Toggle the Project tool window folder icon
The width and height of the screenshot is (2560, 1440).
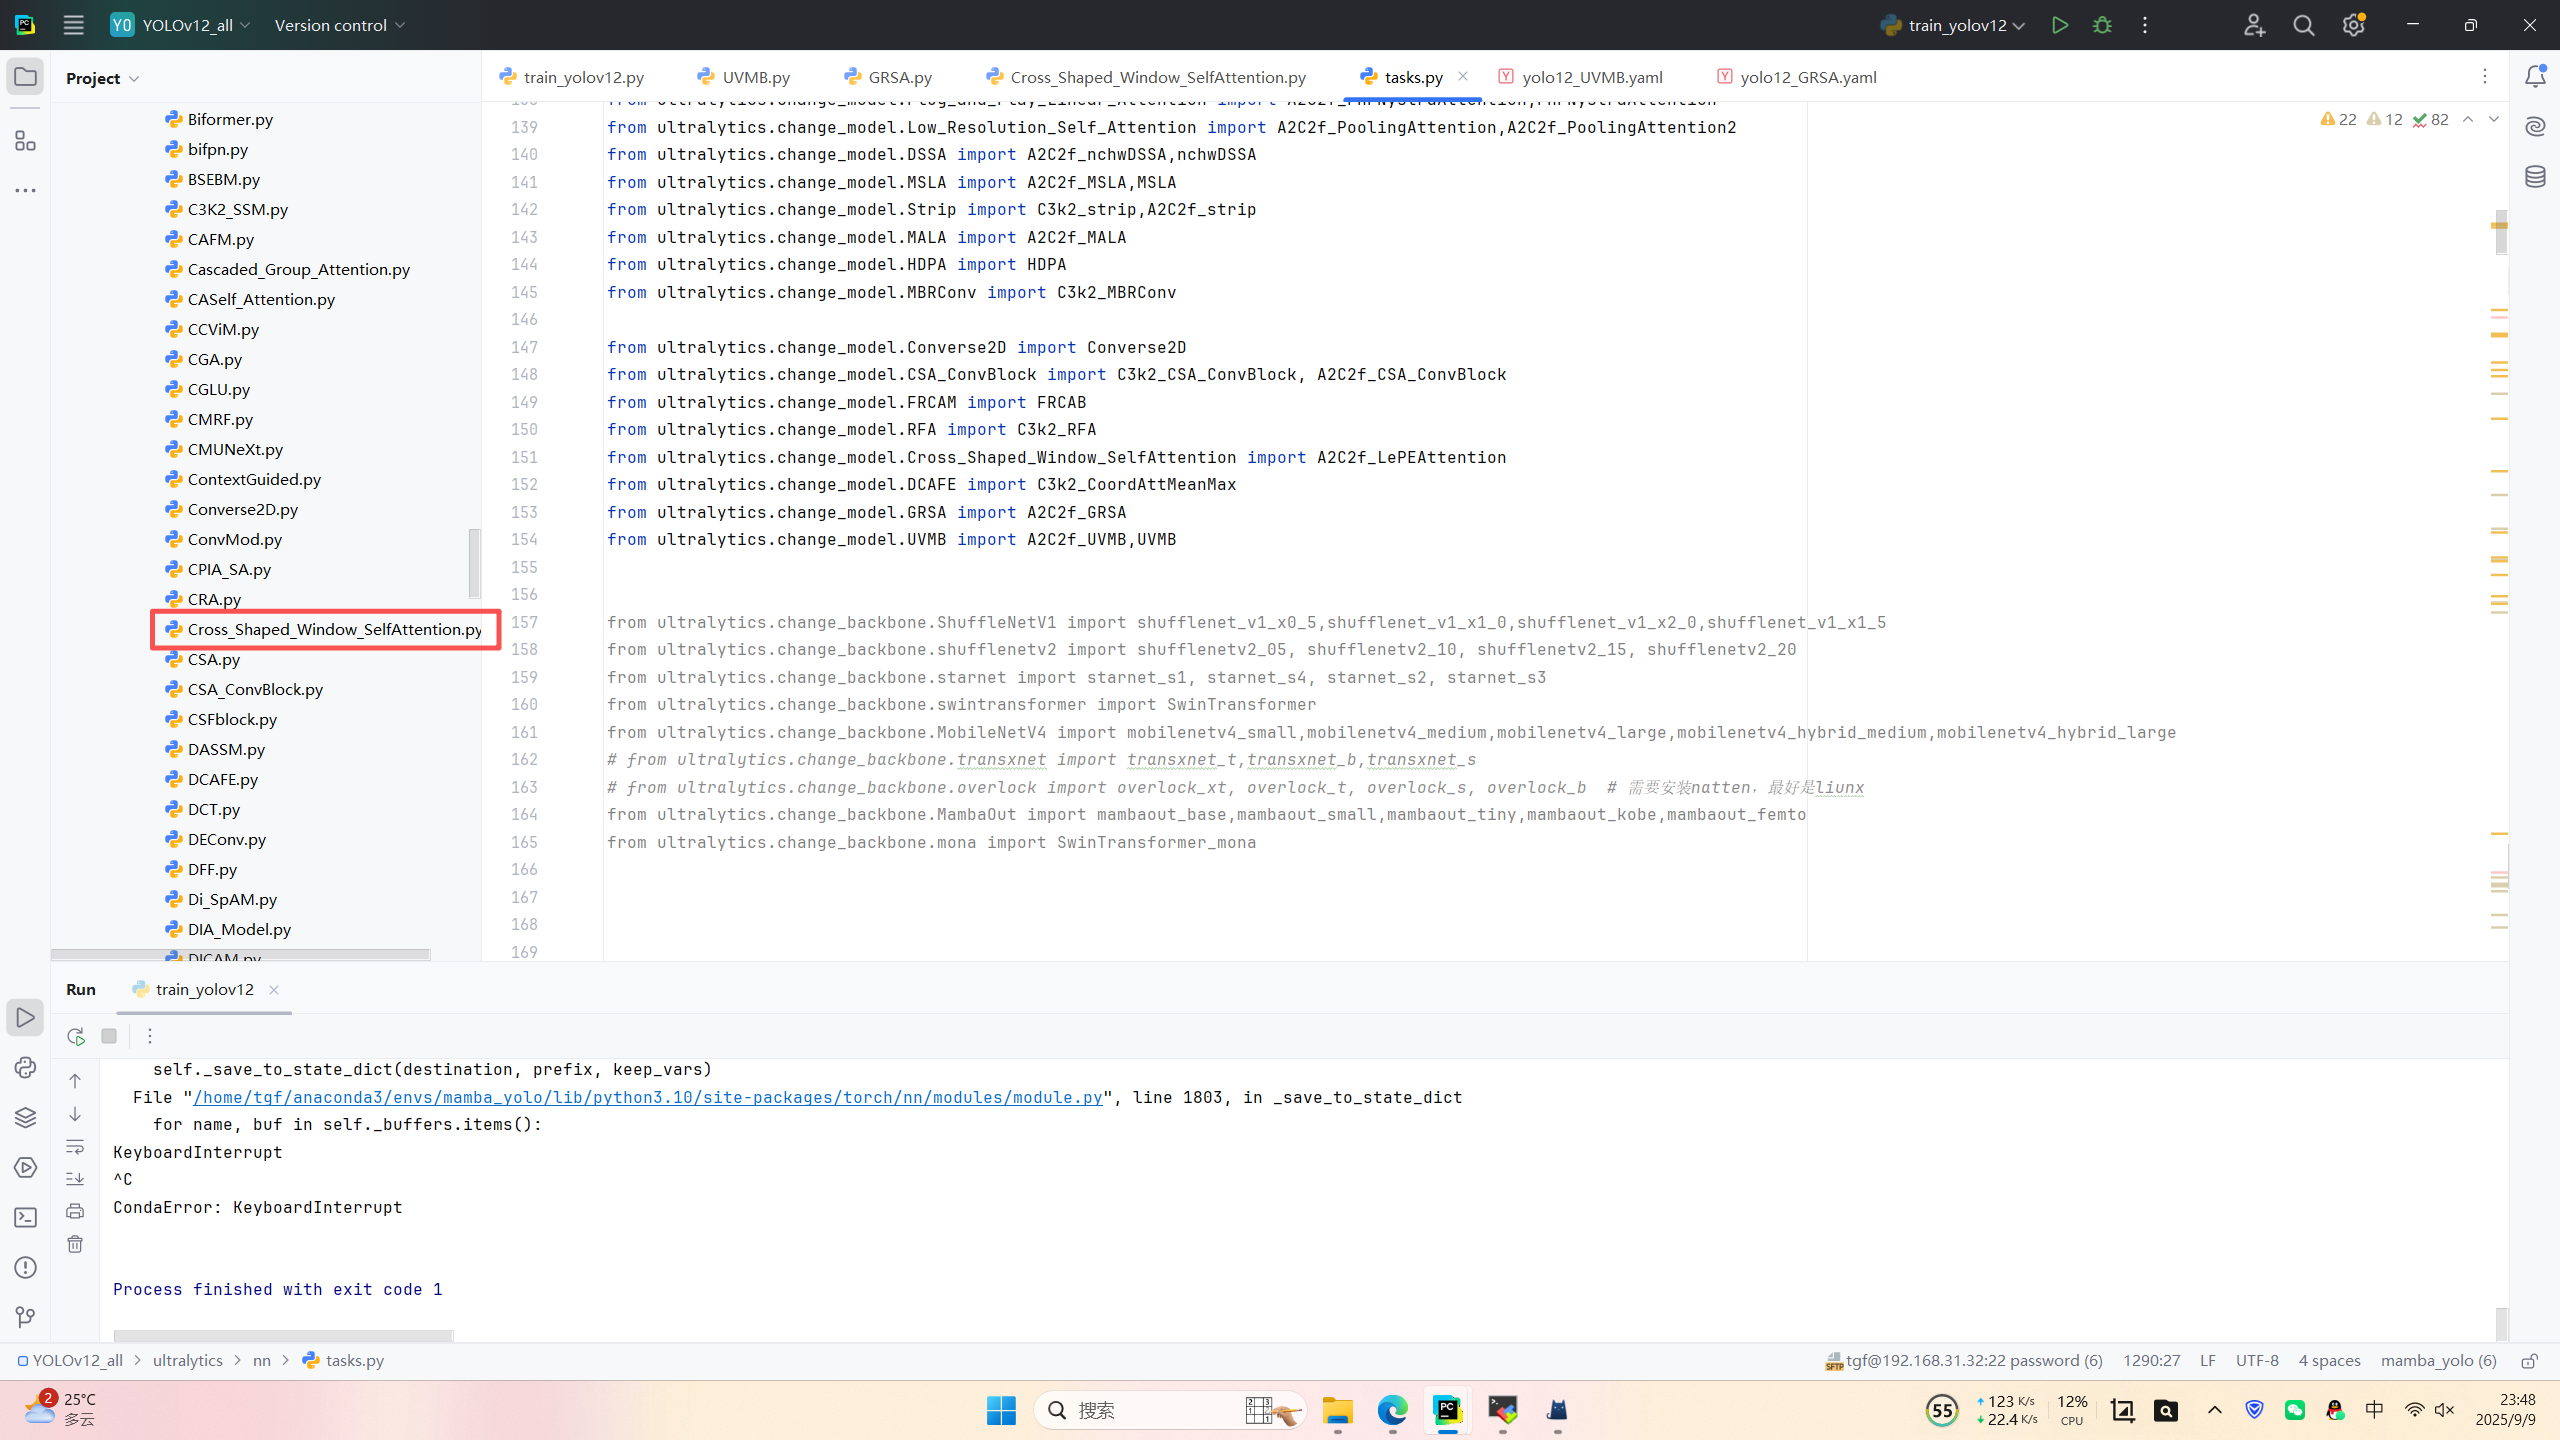coord(25,77)
